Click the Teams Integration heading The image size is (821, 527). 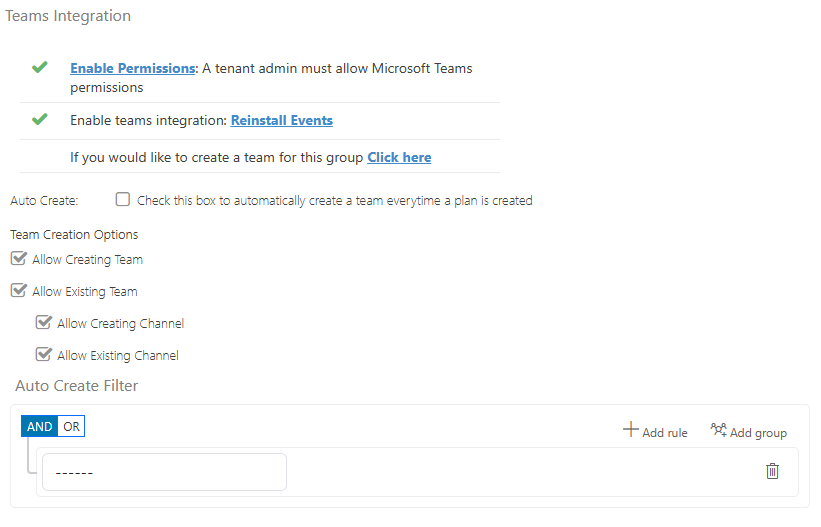click(x=68, y=17)
